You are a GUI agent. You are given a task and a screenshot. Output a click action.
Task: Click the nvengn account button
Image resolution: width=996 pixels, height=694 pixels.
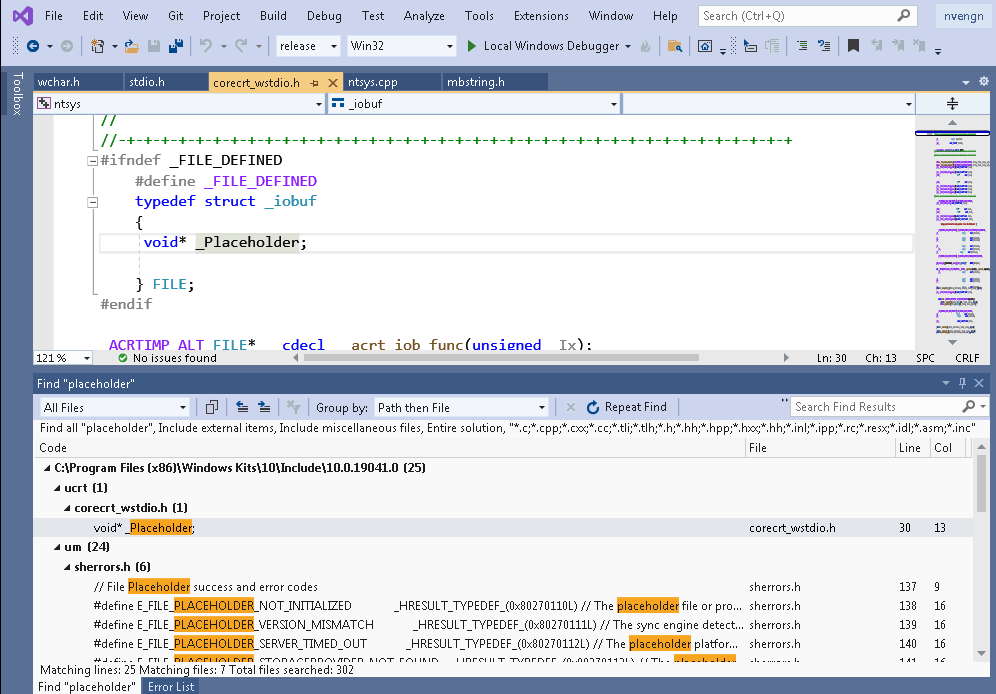click(963, 16)
